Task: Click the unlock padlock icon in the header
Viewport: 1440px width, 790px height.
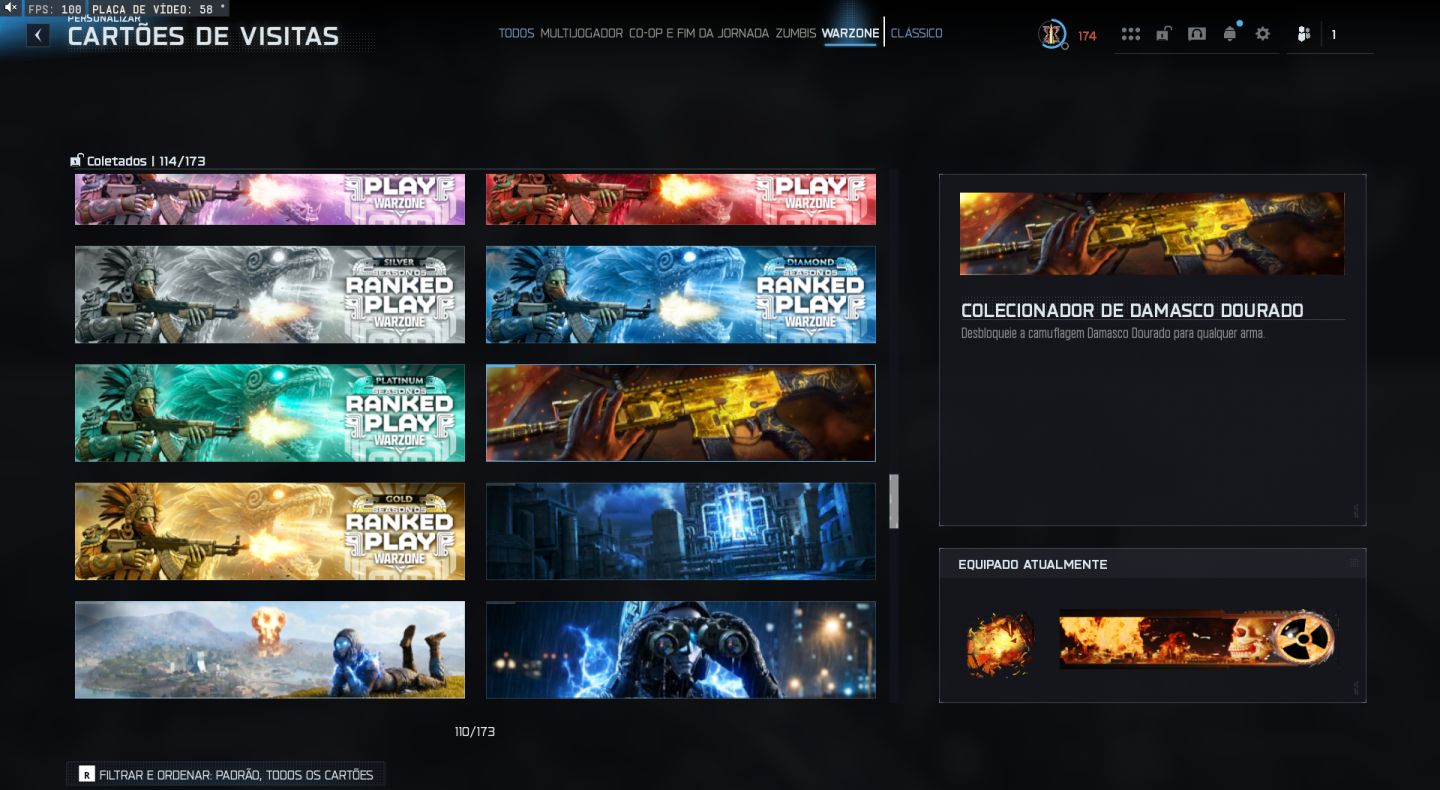Action: tap(1163, 34)
